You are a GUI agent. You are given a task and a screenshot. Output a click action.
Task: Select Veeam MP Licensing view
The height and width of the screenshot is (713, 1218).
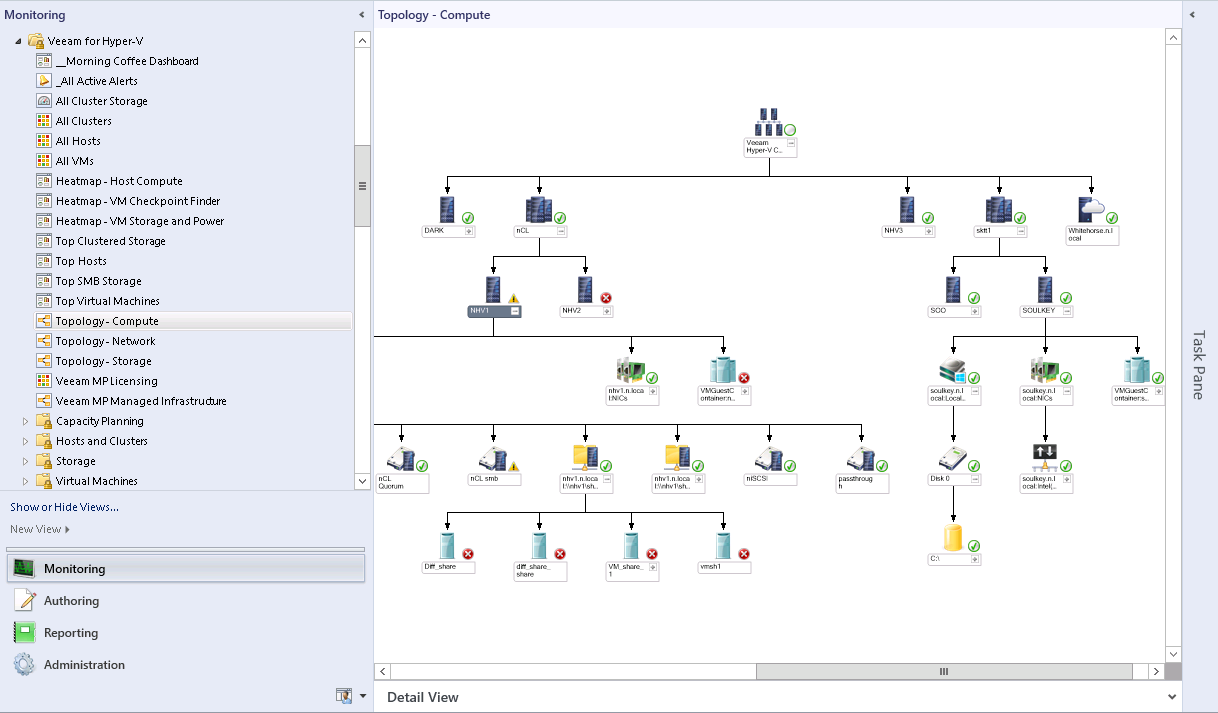pos(107,381)
